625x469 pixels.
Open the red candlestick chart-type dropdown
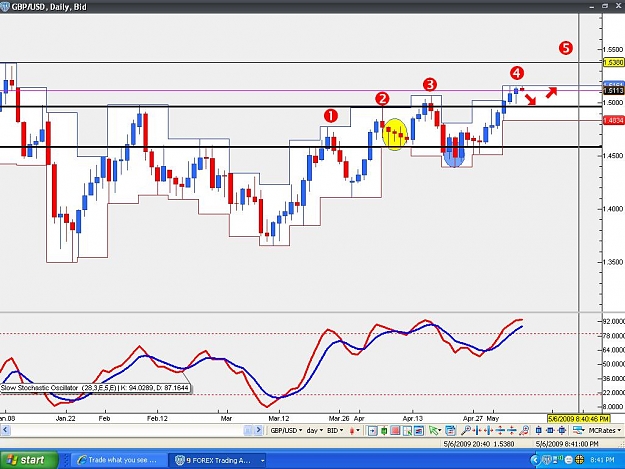point(354,430)
